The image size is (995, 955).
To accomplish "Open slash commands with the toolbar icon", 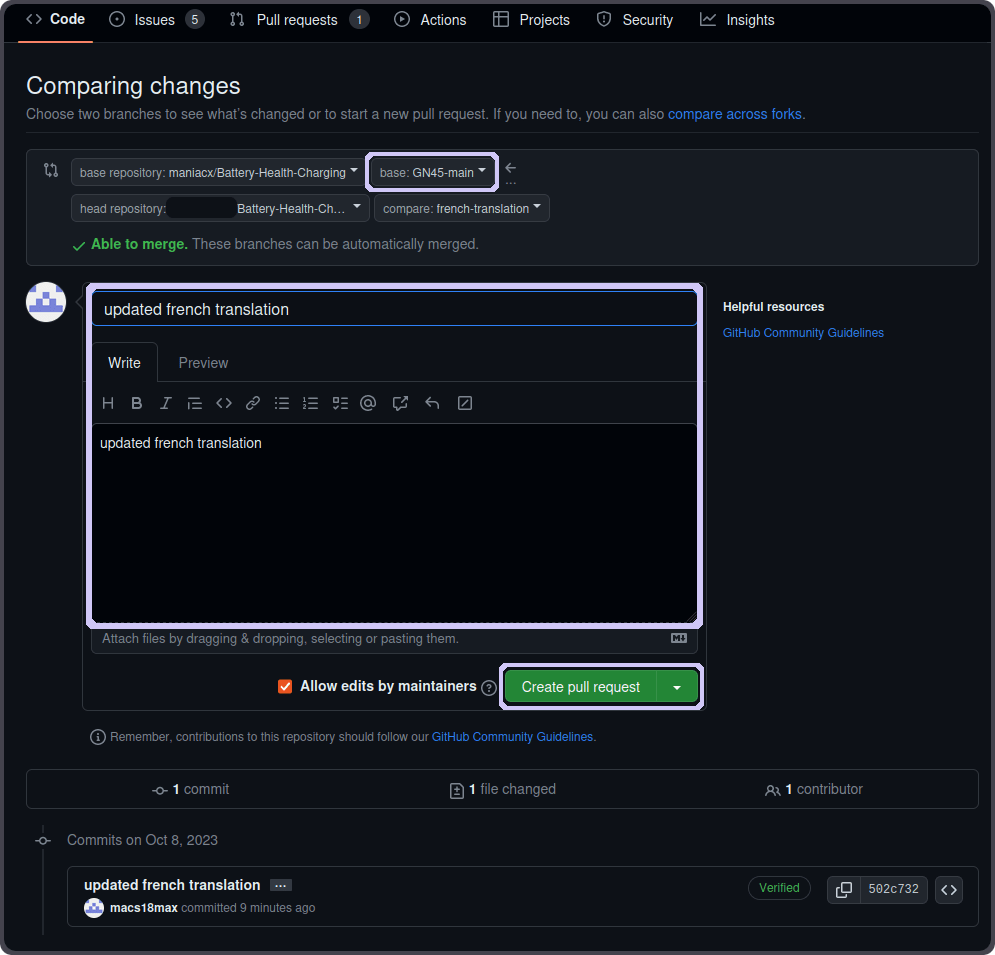I will point(465,404).
